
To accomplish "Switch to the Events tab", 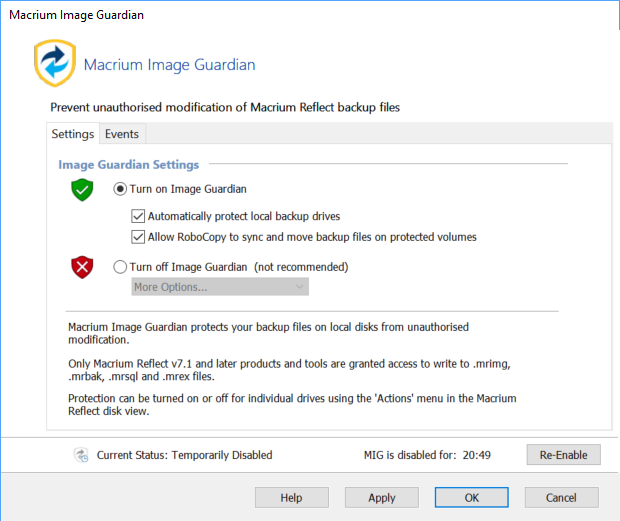I will point(122,134).
